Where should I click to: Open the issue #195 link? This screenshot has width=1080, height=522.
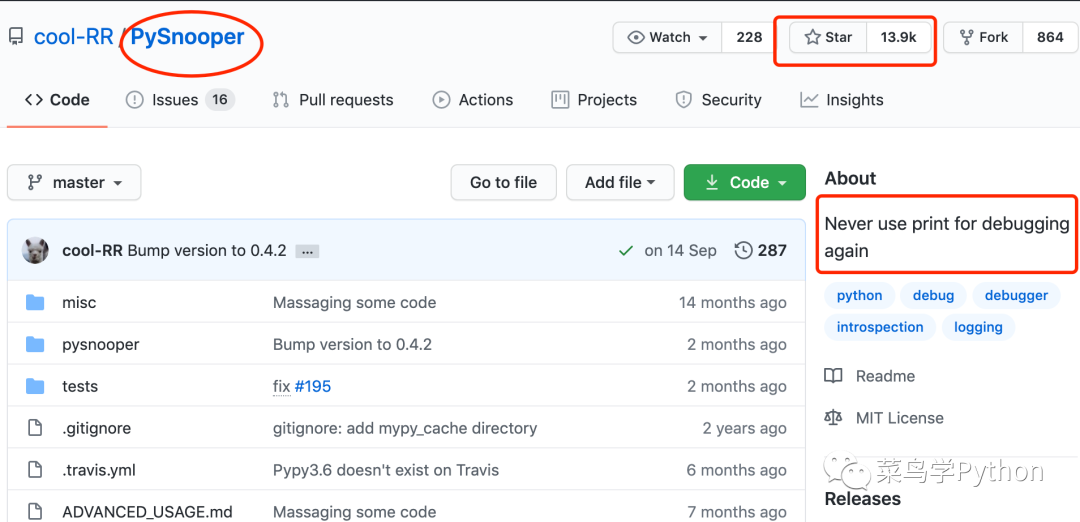click(x=313, y=386)
